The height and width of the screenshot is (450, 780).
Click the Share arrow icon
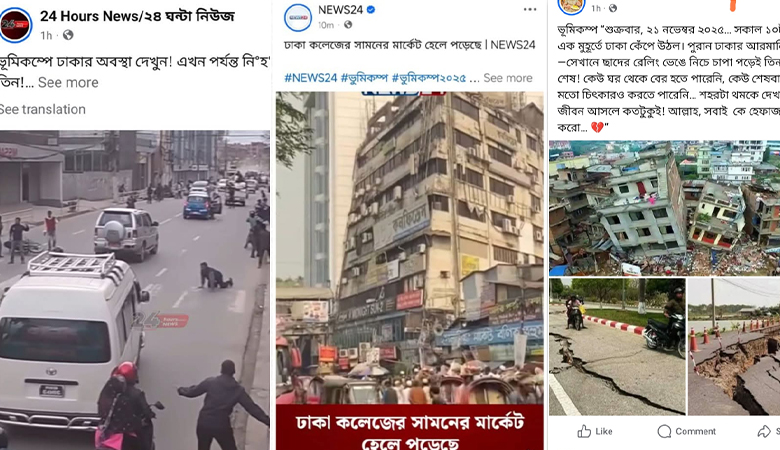point(764,431)
